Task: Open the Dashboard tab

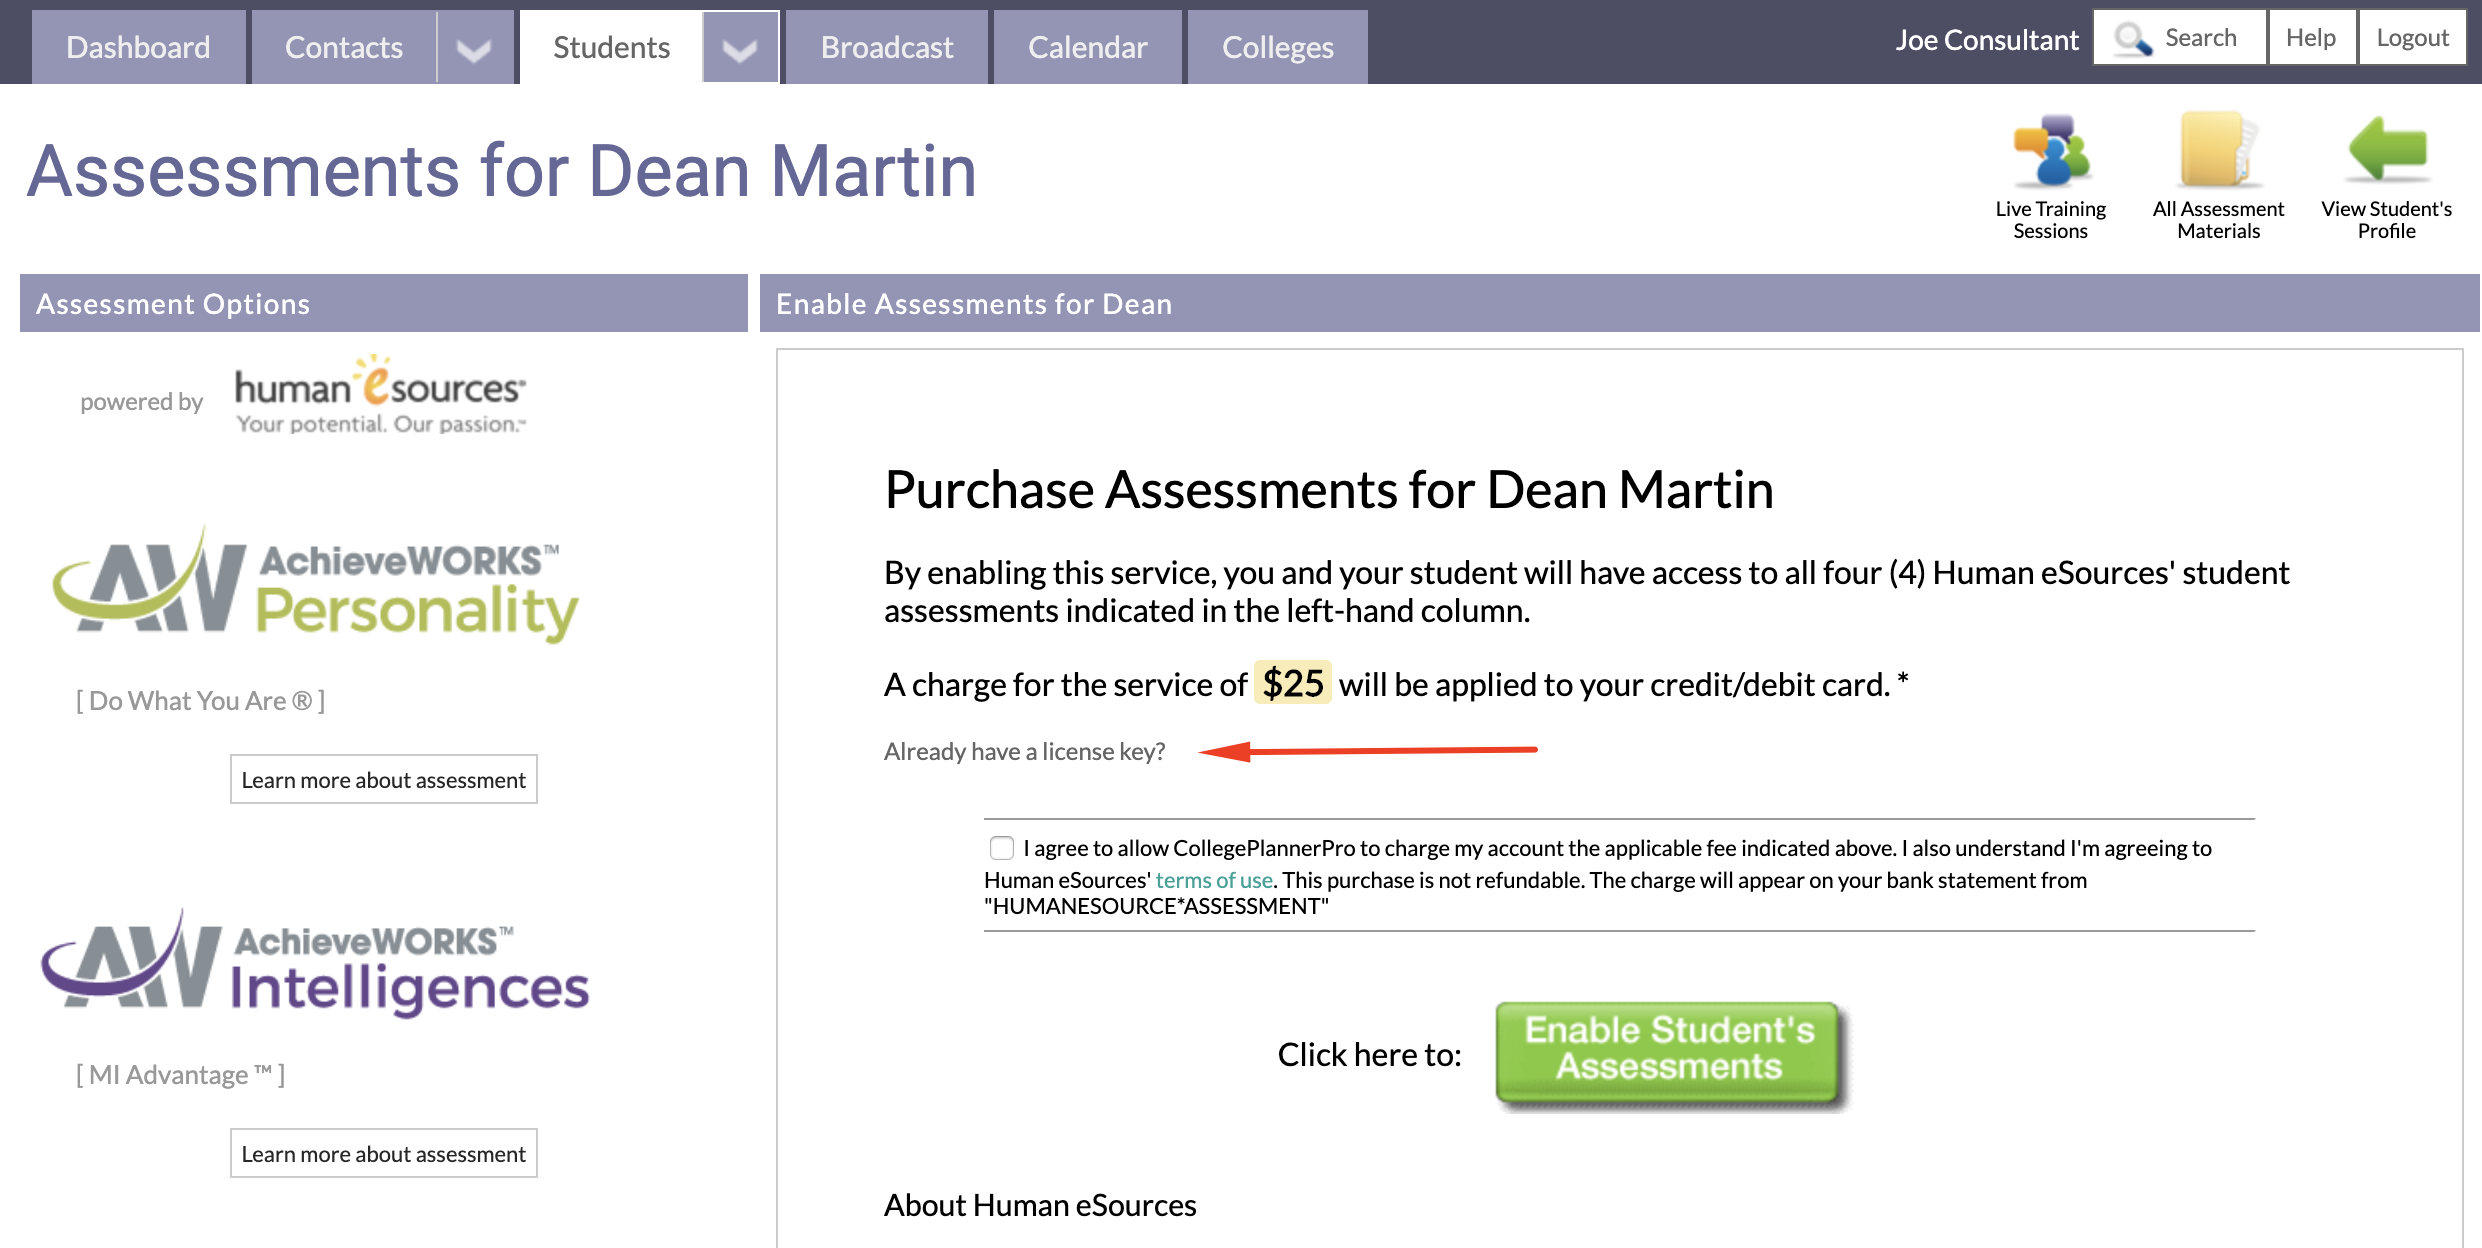Action: [x=138, y=48]
